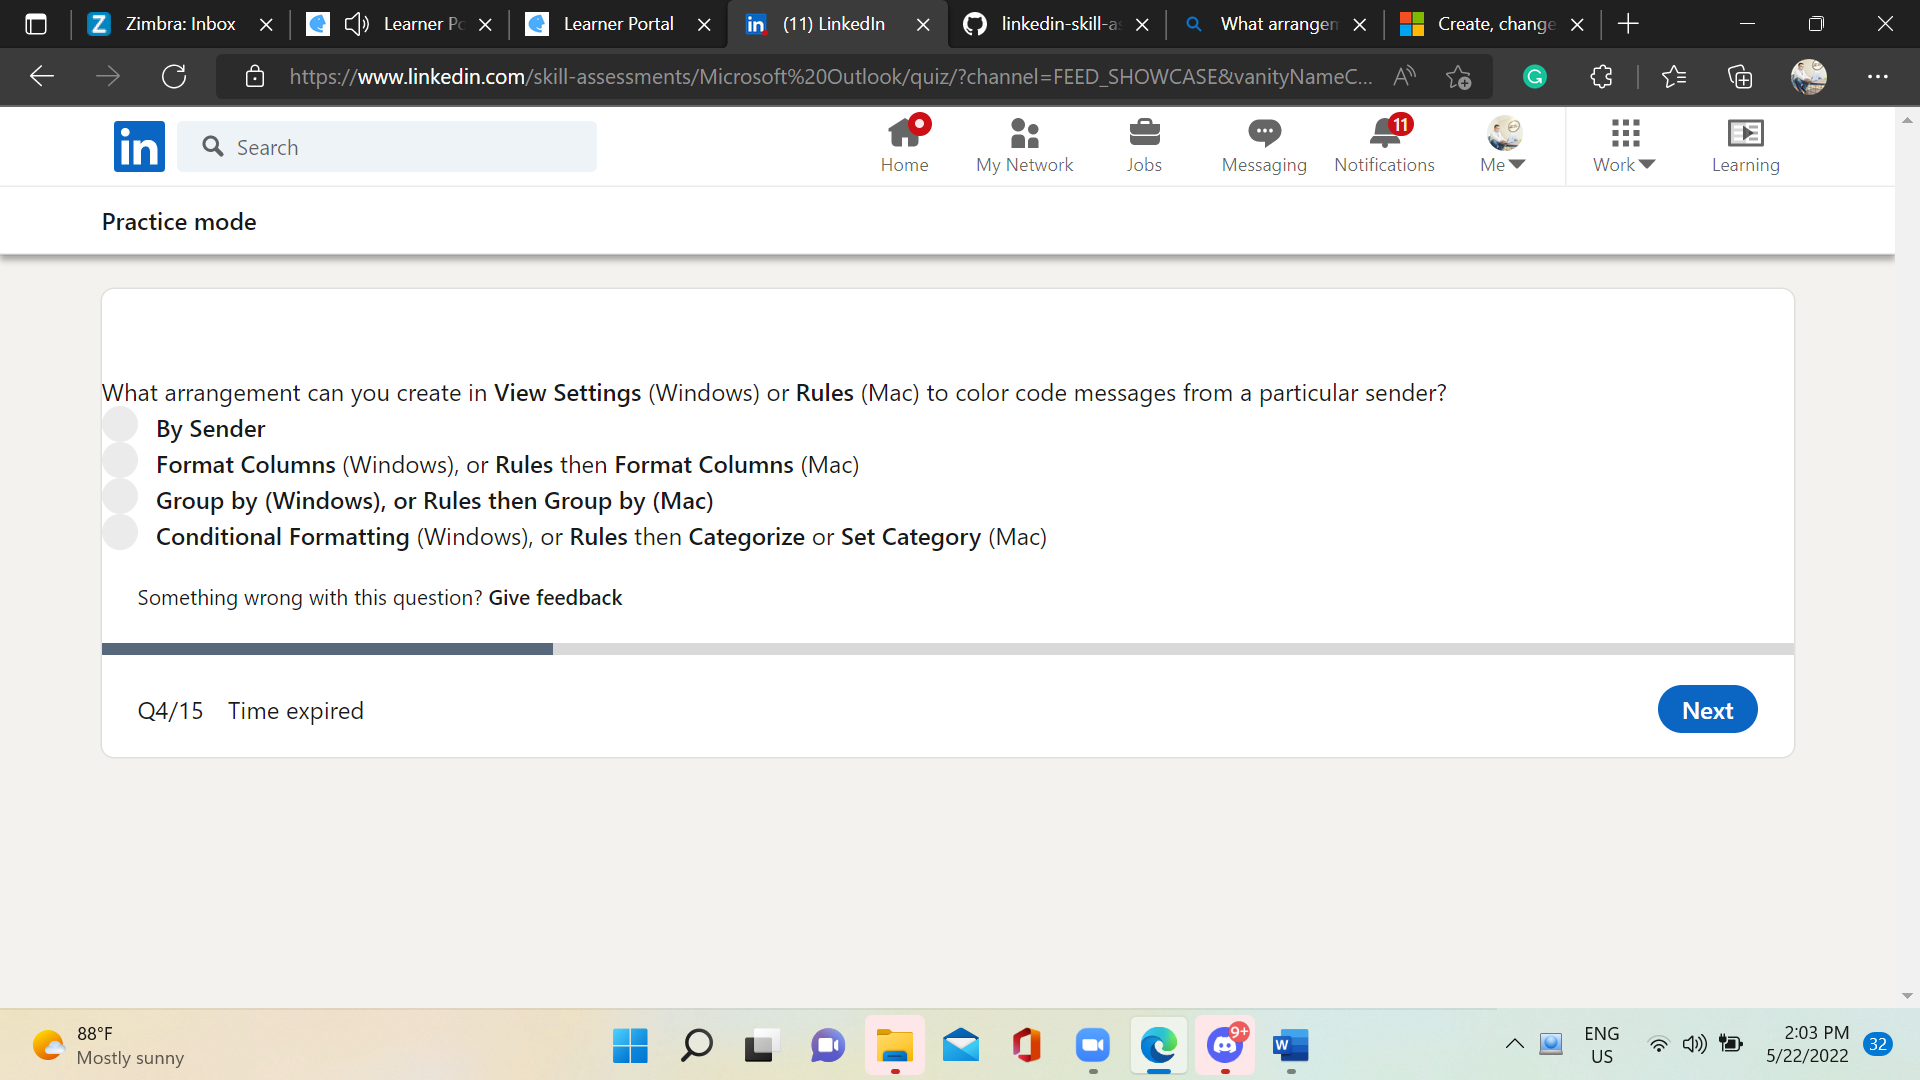Check LinkedIn Notifications
Screen dimensions: 1920x1080
pyautogui.click(x=1384, y=145)
